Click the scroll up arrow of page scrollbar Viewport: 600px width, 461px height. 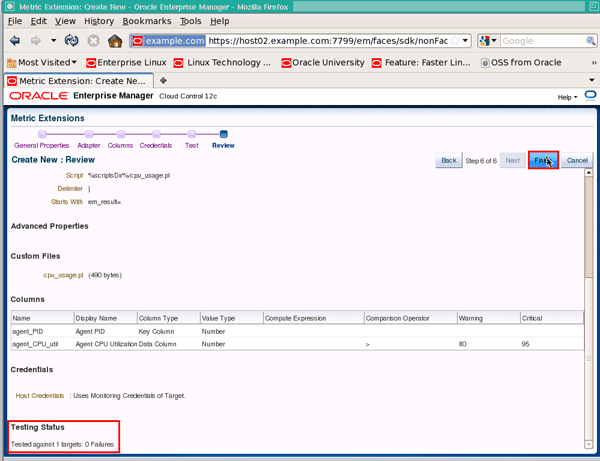click(589, 173)
